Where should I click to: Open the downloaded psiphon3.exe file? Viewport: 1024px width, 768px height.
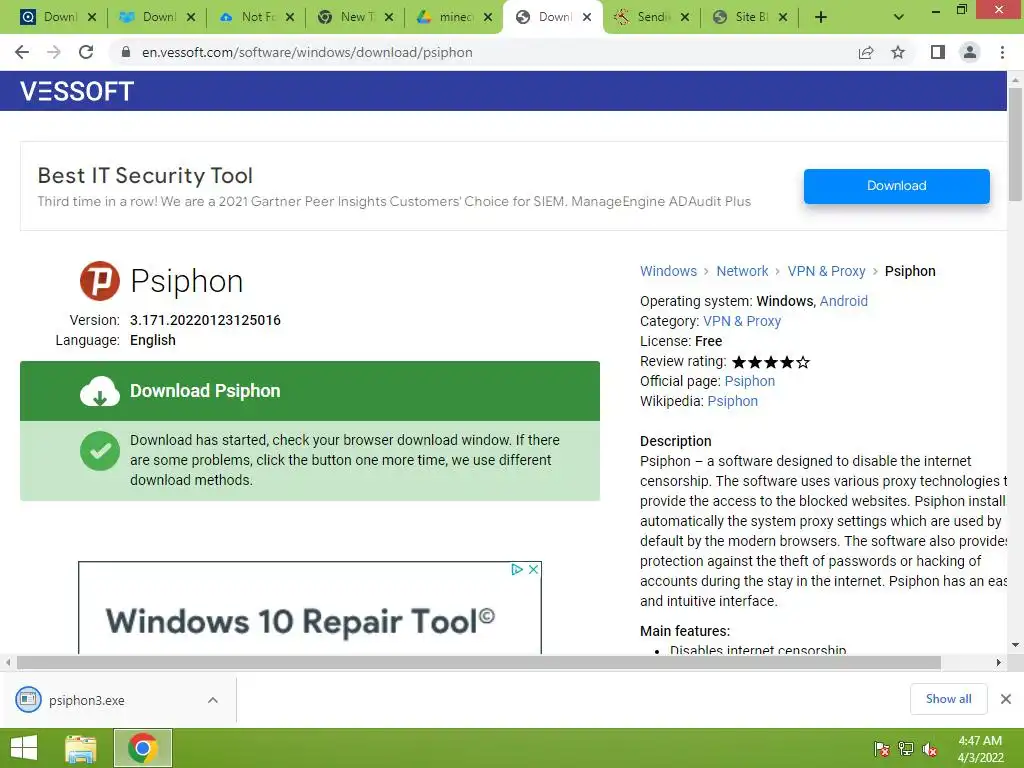pos(87,700)
